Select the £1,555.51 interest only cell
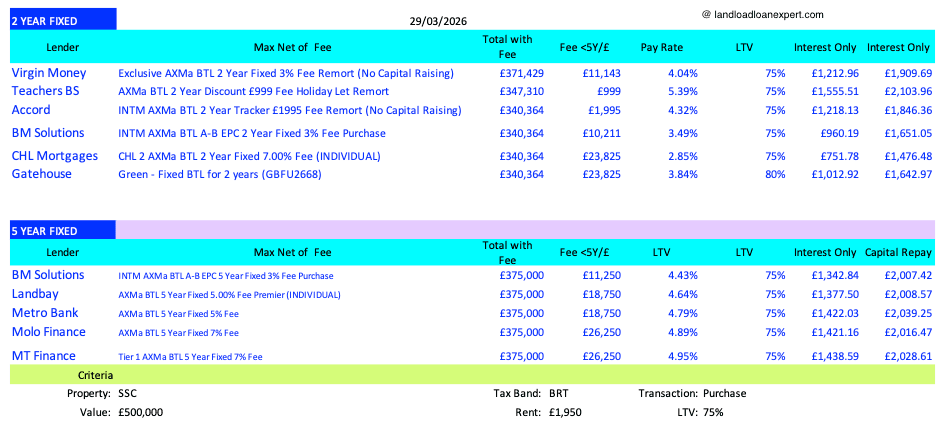Screen dimensions: 946x433 point(835,92)
